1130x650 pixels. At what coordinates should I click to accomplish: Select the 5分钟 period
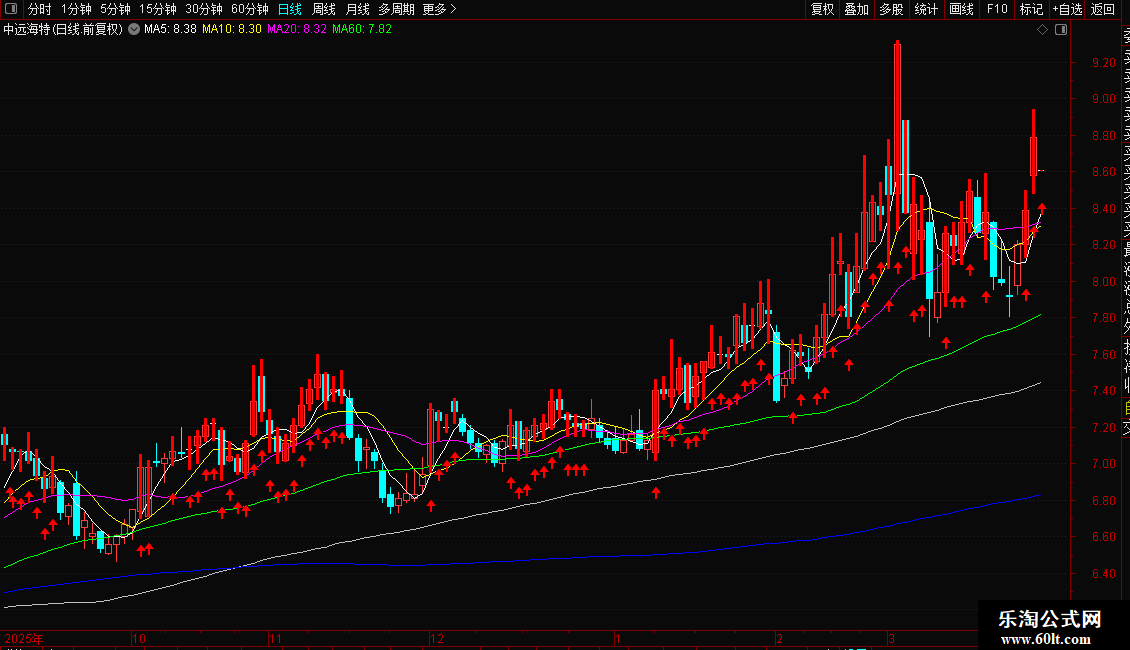[115, 9]
